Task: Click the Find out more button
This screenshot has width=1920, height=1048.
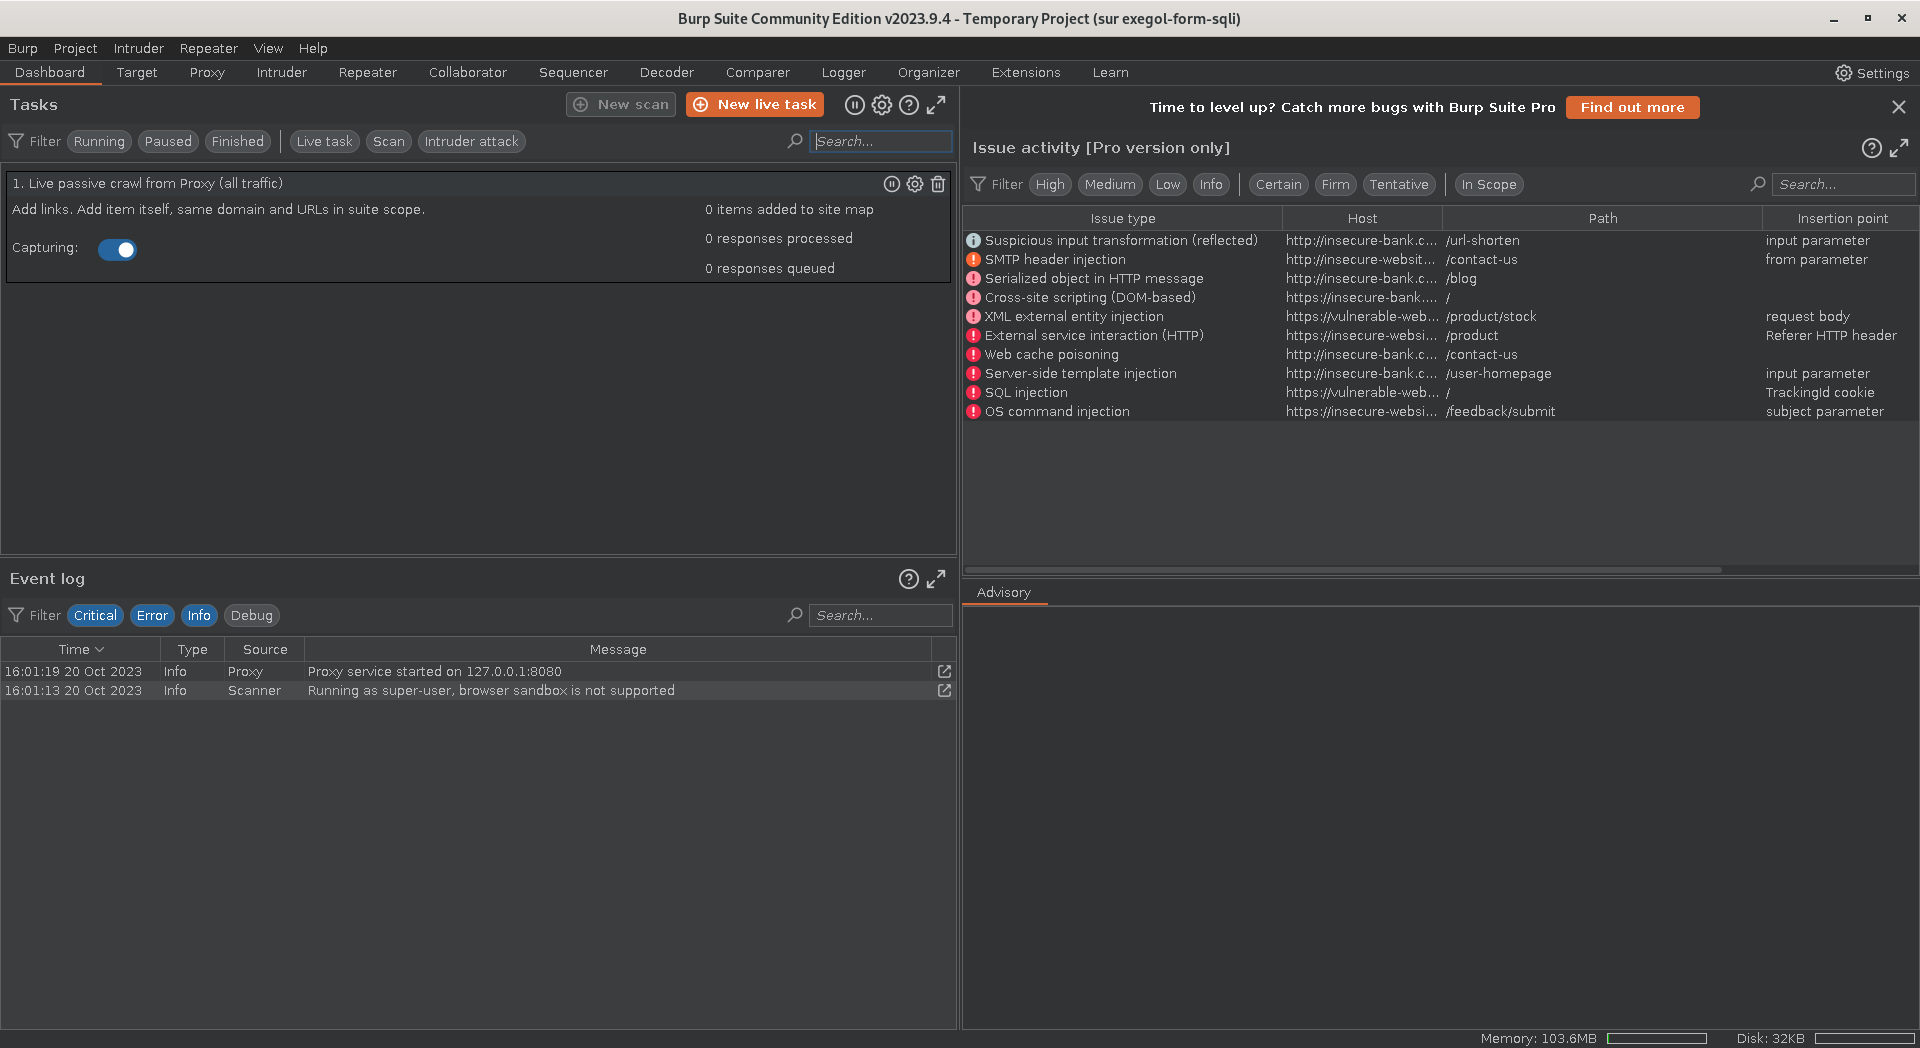Action: [1632, 108]
